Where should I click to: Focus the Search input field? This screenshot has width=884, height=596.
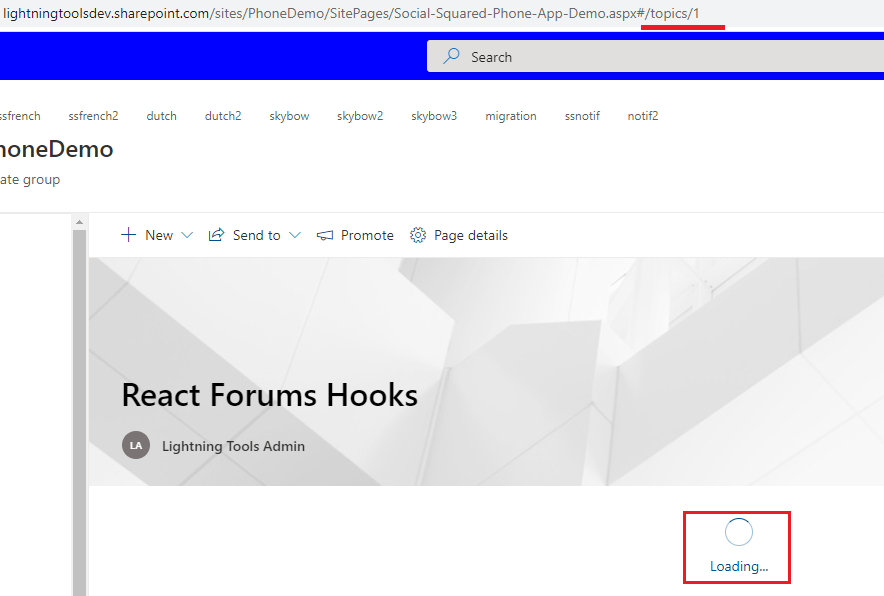click(x=650, y=57)
